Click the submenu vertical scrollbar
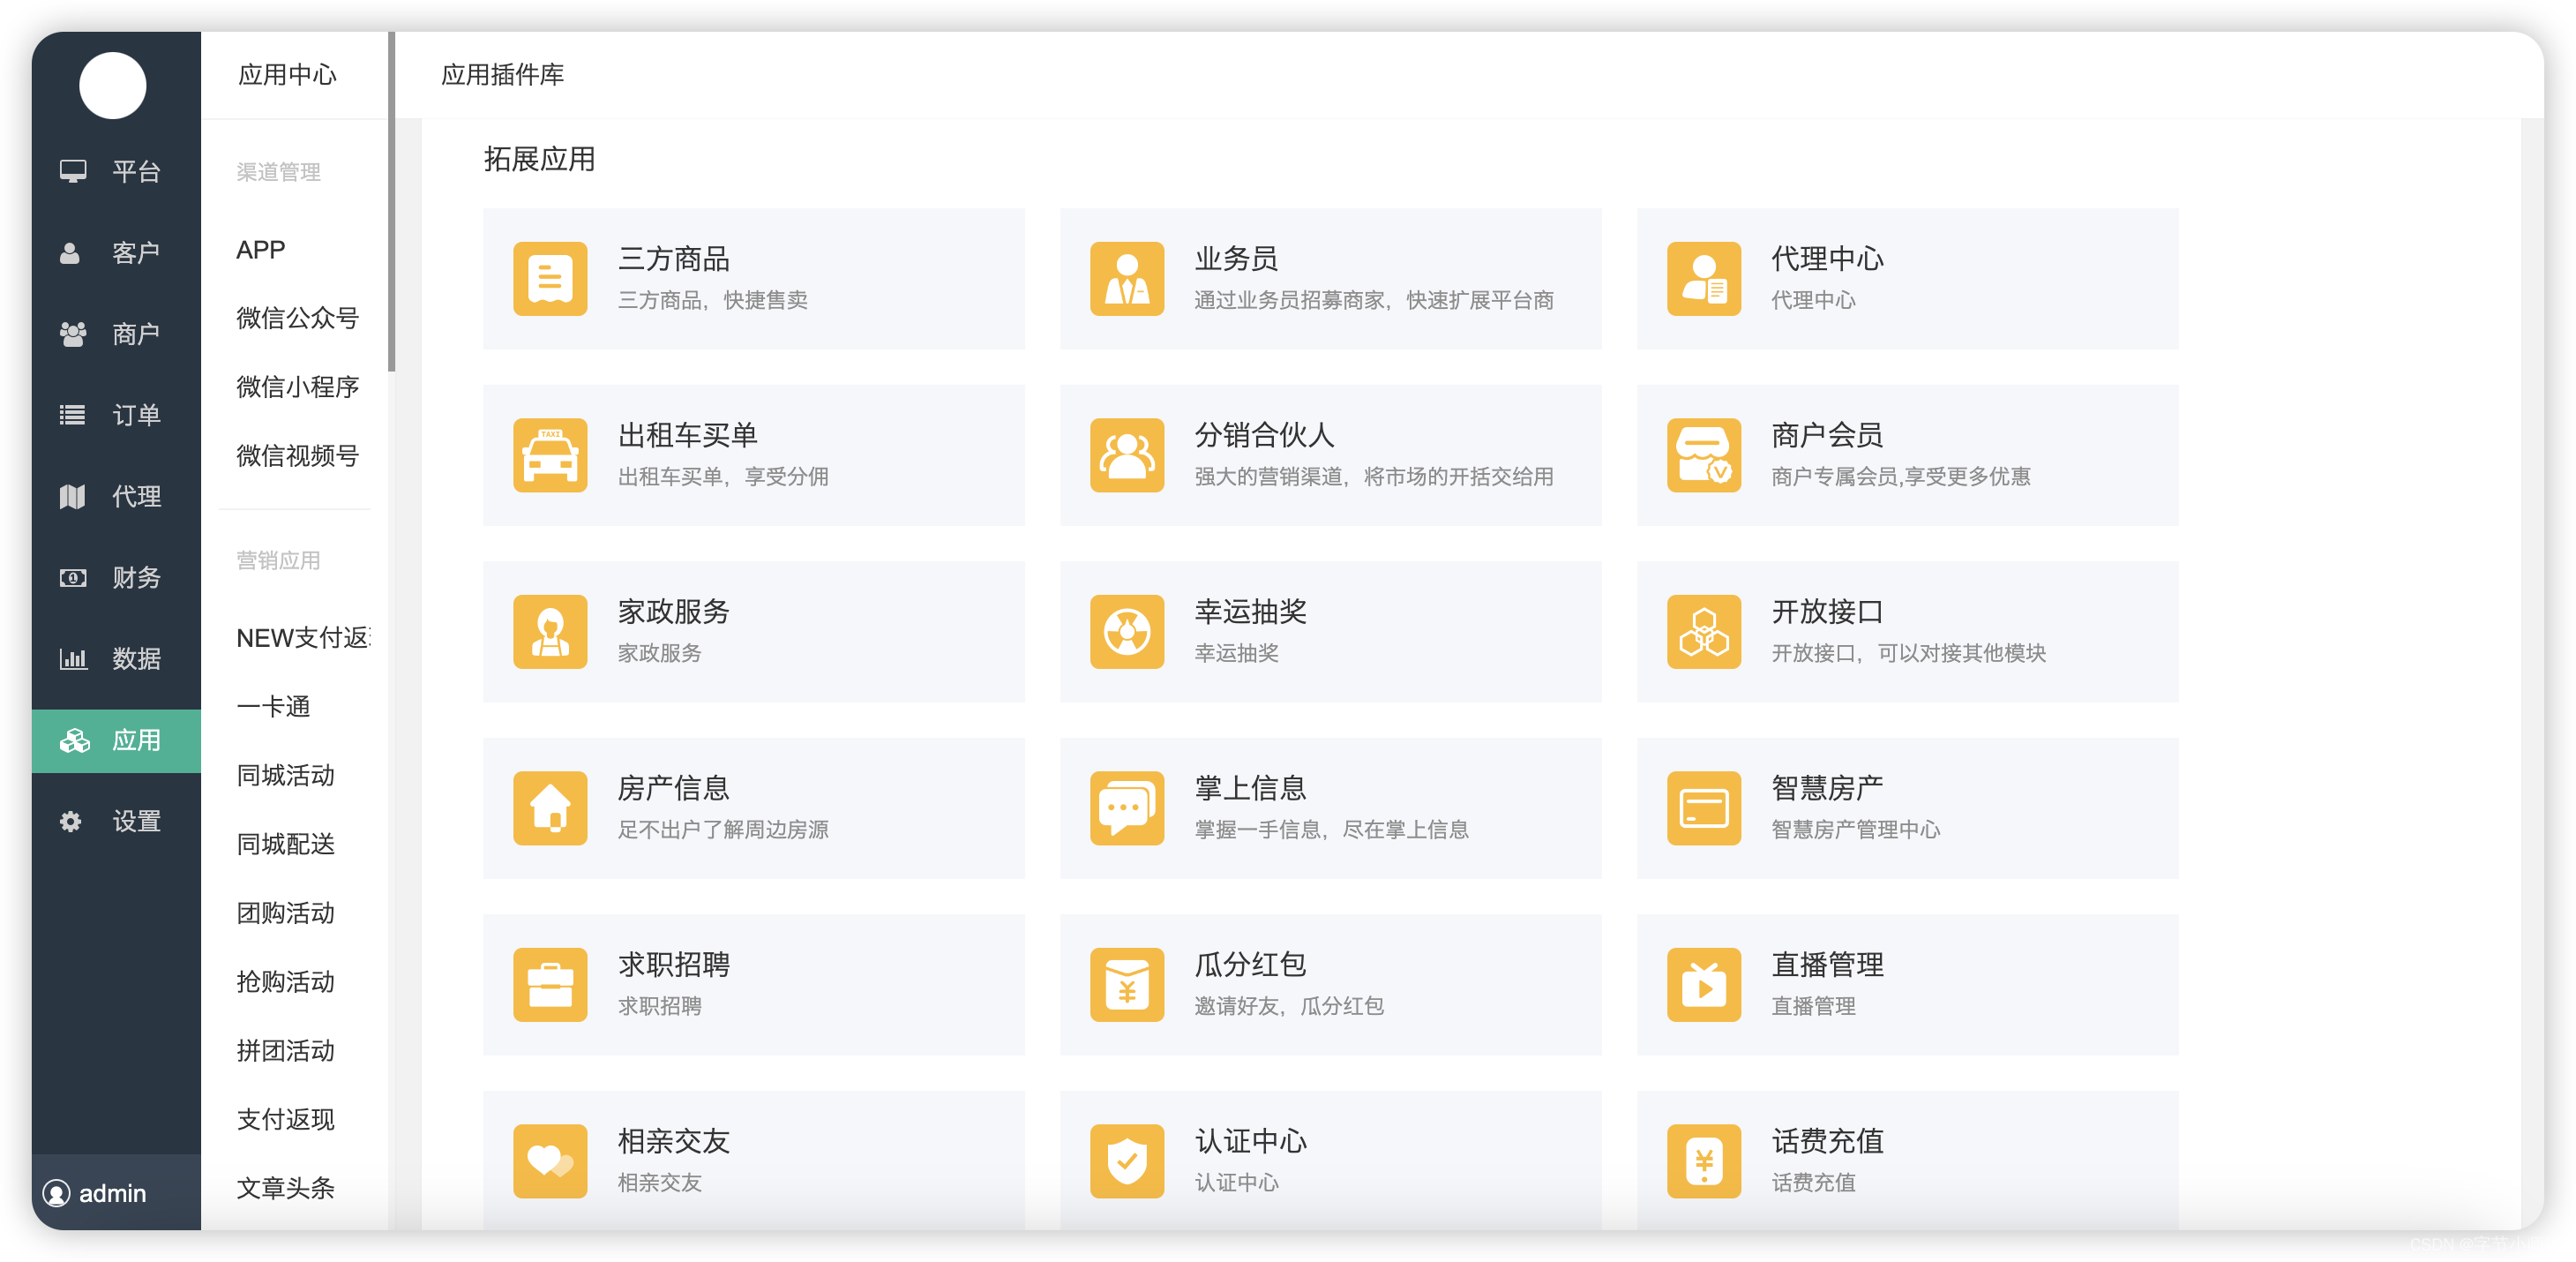Viewport: 2576px width, 1262px height. tap(392, 201)
